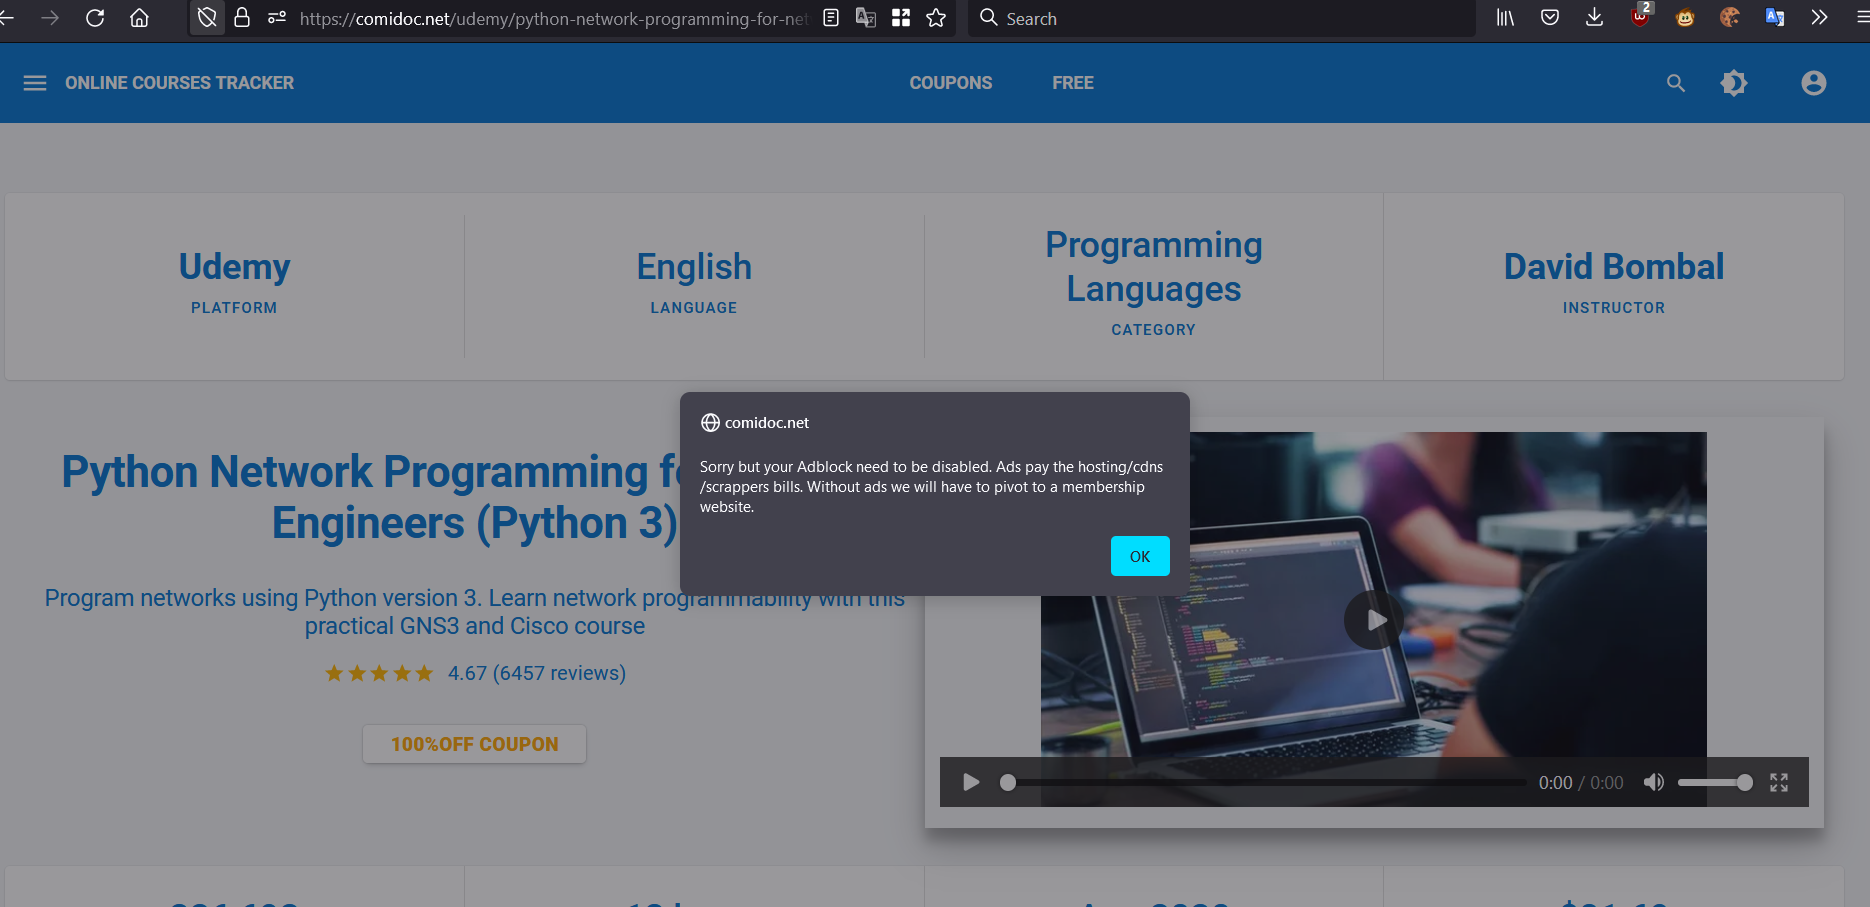The width and height of the screenshot is (1870, 907).
Task: Open the English language link
Action: 694,267
